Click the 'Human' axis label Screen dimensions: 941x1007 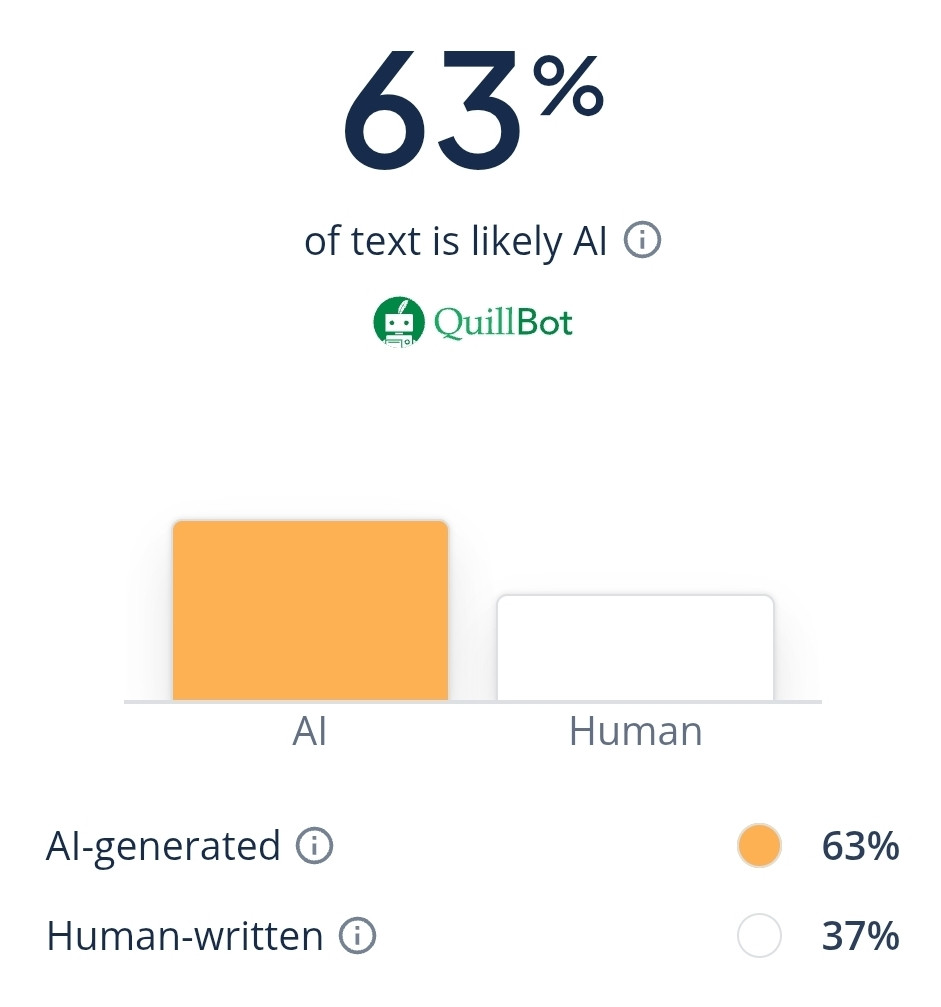(x=635, y=731)
